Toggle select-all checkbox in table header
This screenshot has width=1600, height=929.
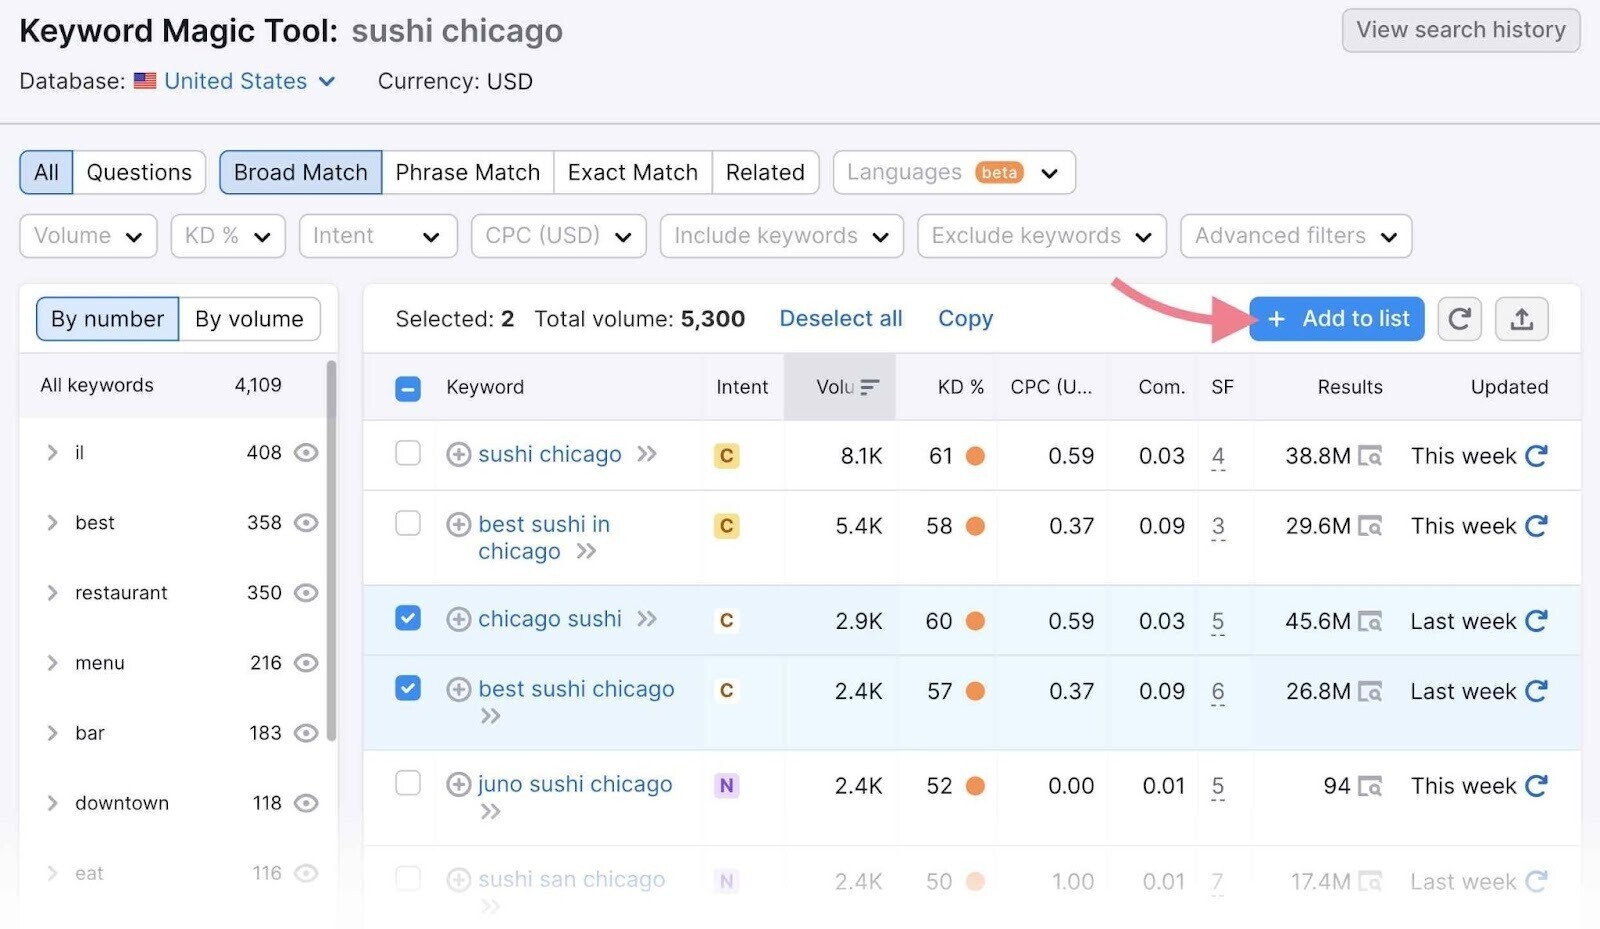(408, 388)
